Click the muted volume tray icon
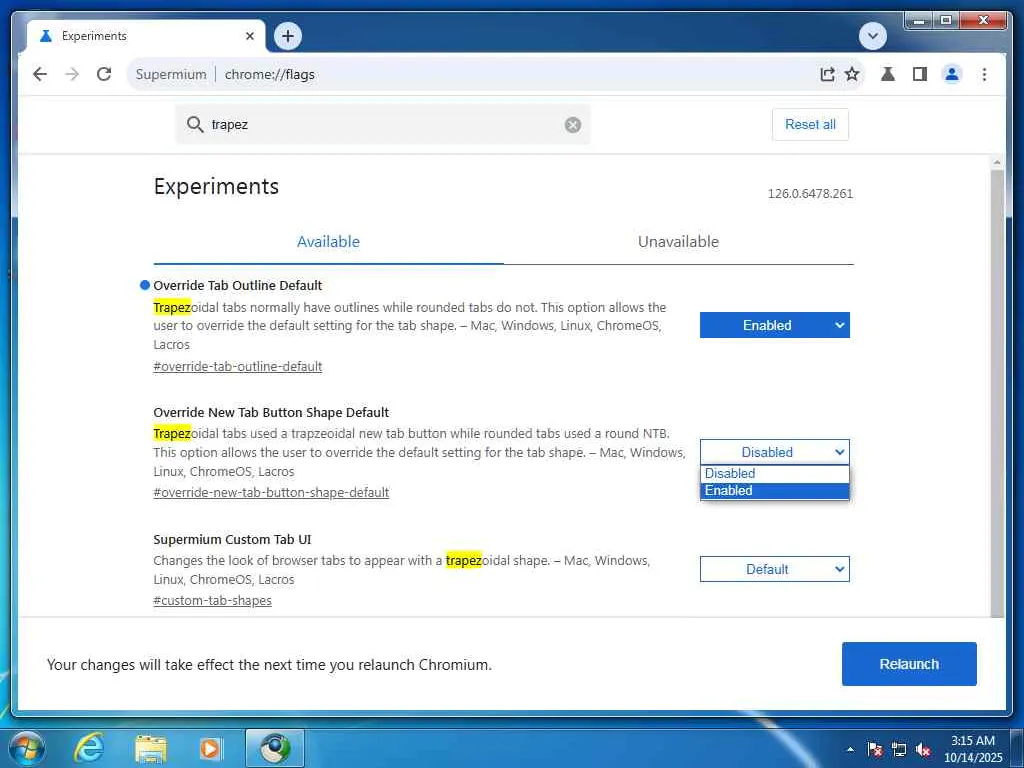 [x=923, y=749]
